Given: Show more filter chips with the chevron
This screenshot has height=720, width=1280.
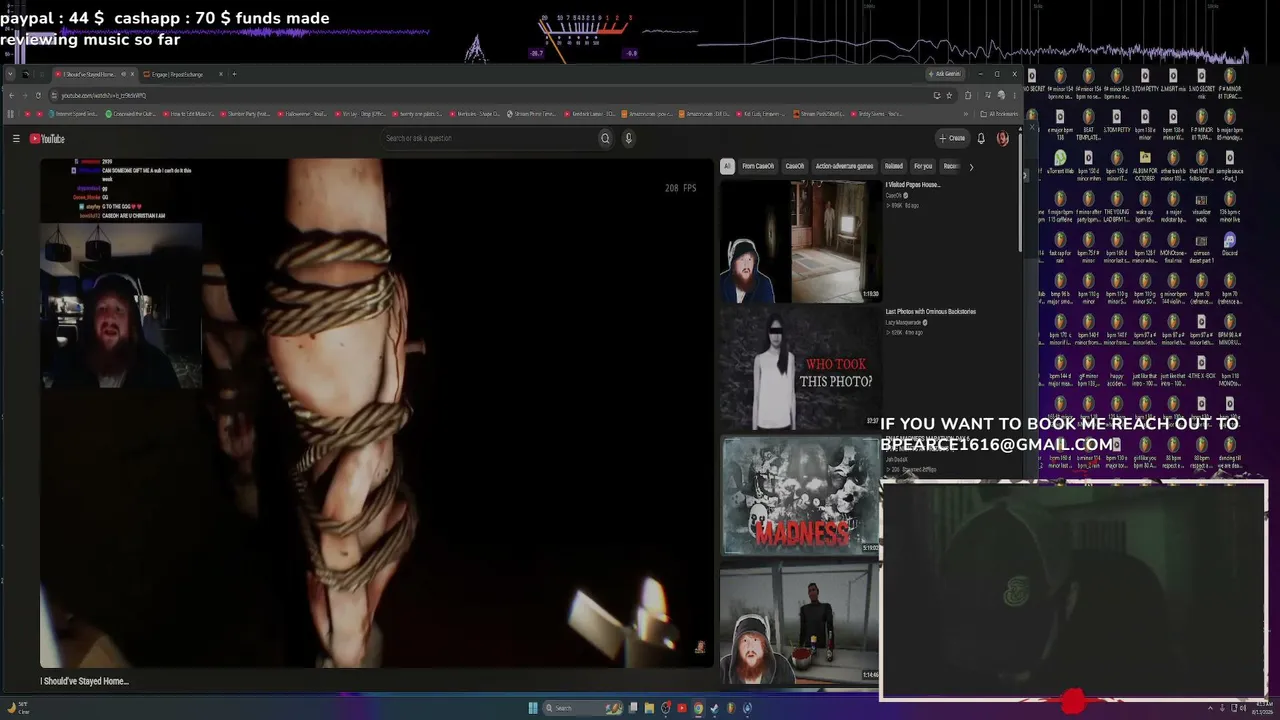Looking at the screenshot, I should pos(970,167).
